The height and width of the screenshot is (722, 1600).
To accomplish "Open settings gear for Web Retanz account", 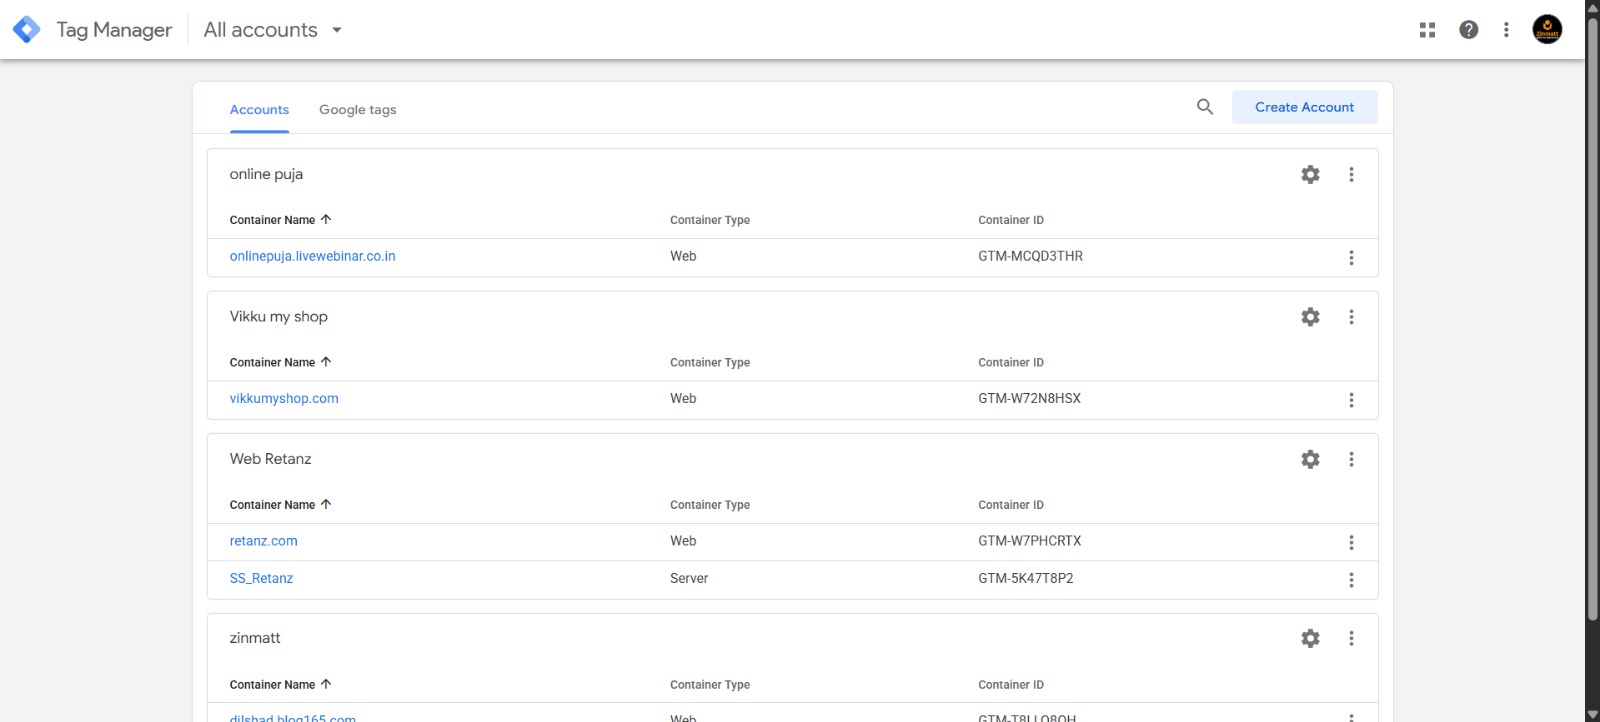I will tap(1310, 459).
